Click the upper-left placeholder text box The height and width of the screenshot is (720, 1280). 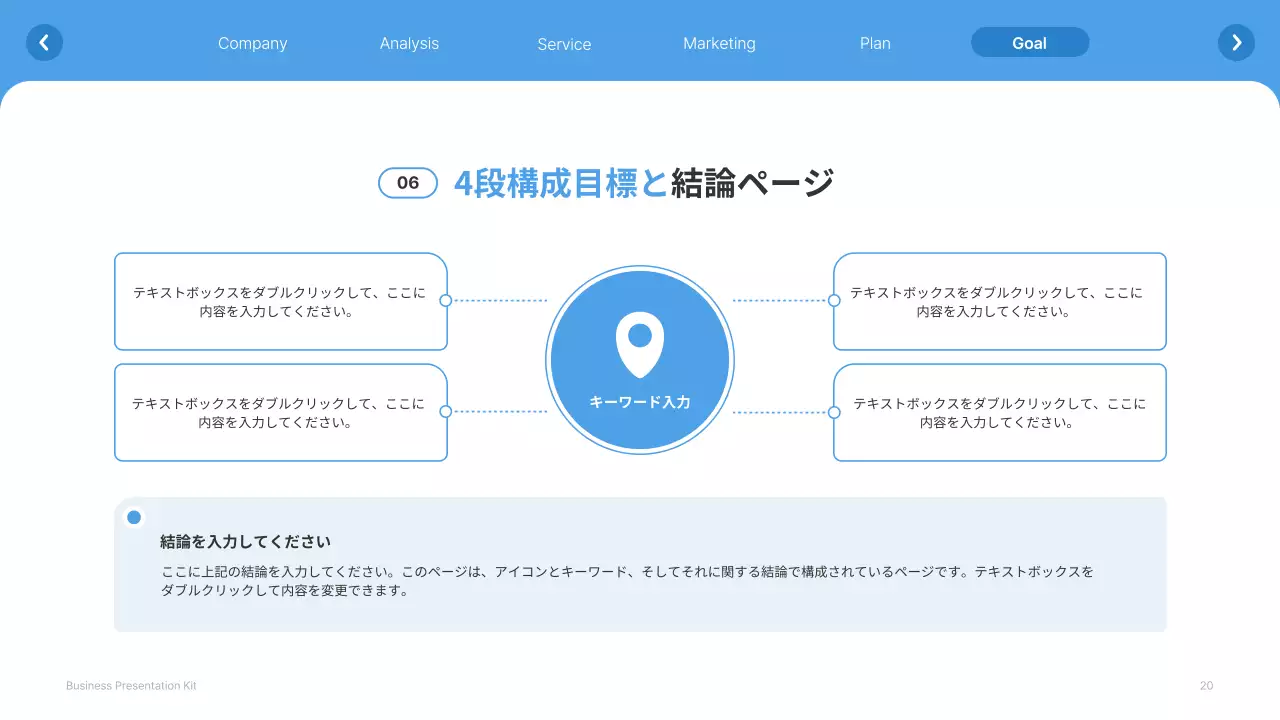tap(280, 301)
